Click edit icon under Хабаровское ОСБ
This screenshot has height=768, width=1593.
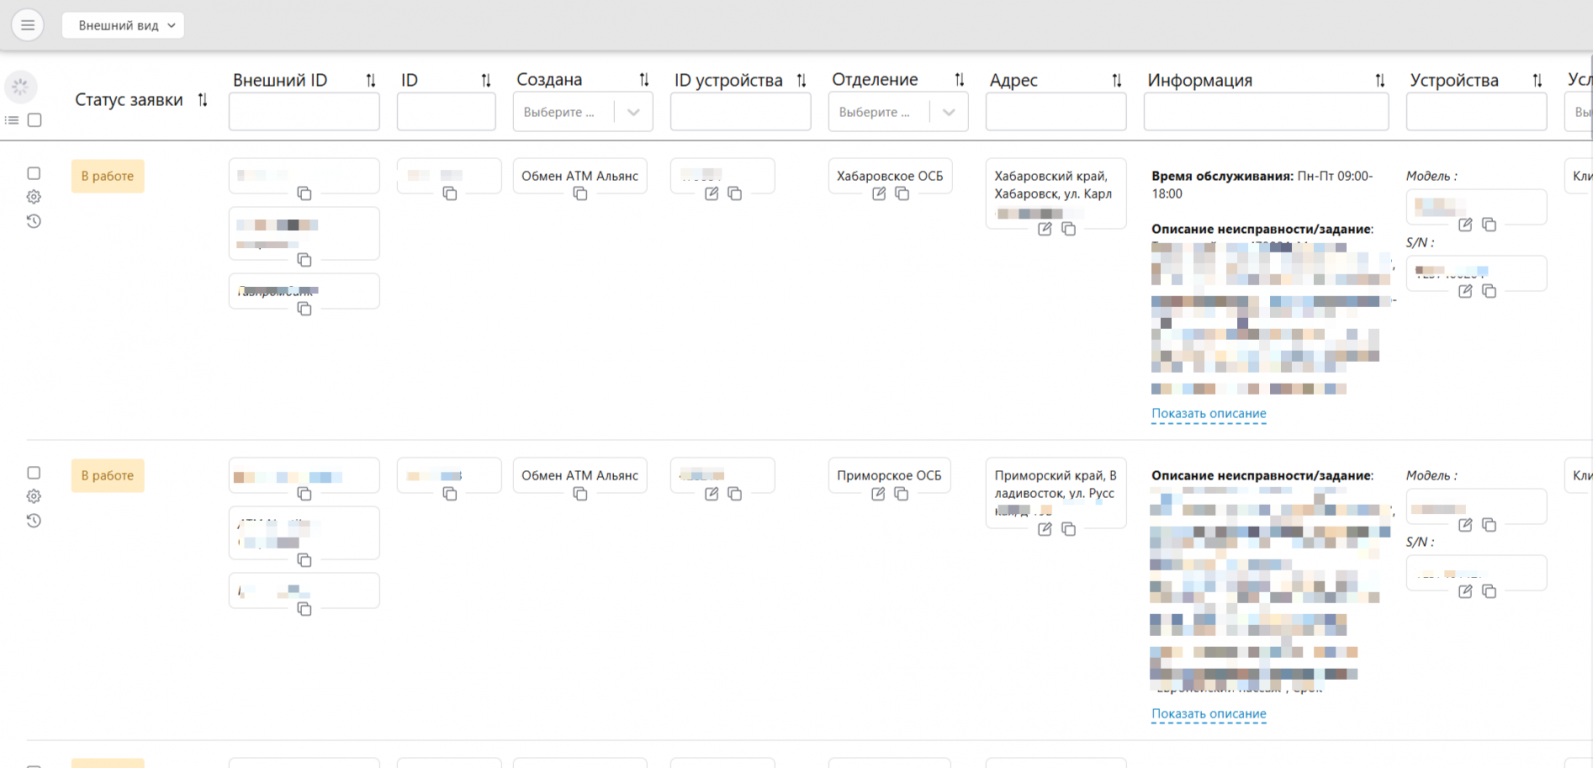pos(879,194)
